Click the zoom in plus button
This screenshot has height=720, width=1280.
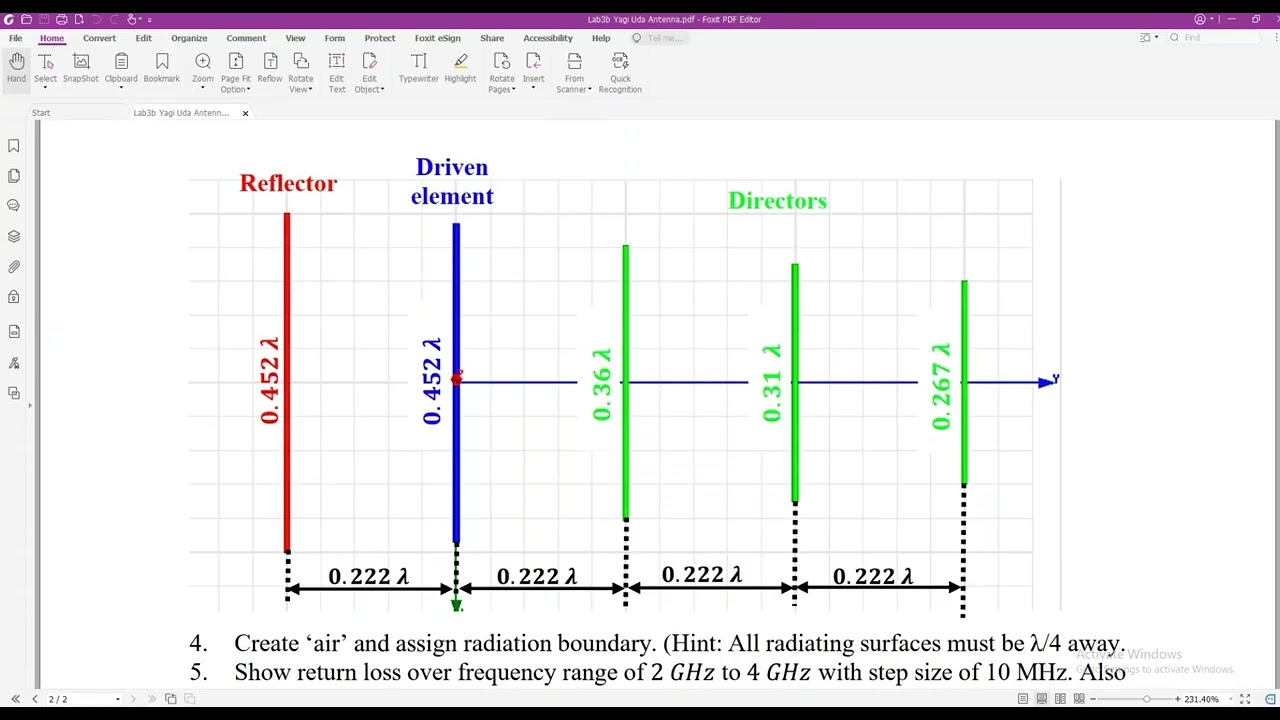tap(1178, 699)
